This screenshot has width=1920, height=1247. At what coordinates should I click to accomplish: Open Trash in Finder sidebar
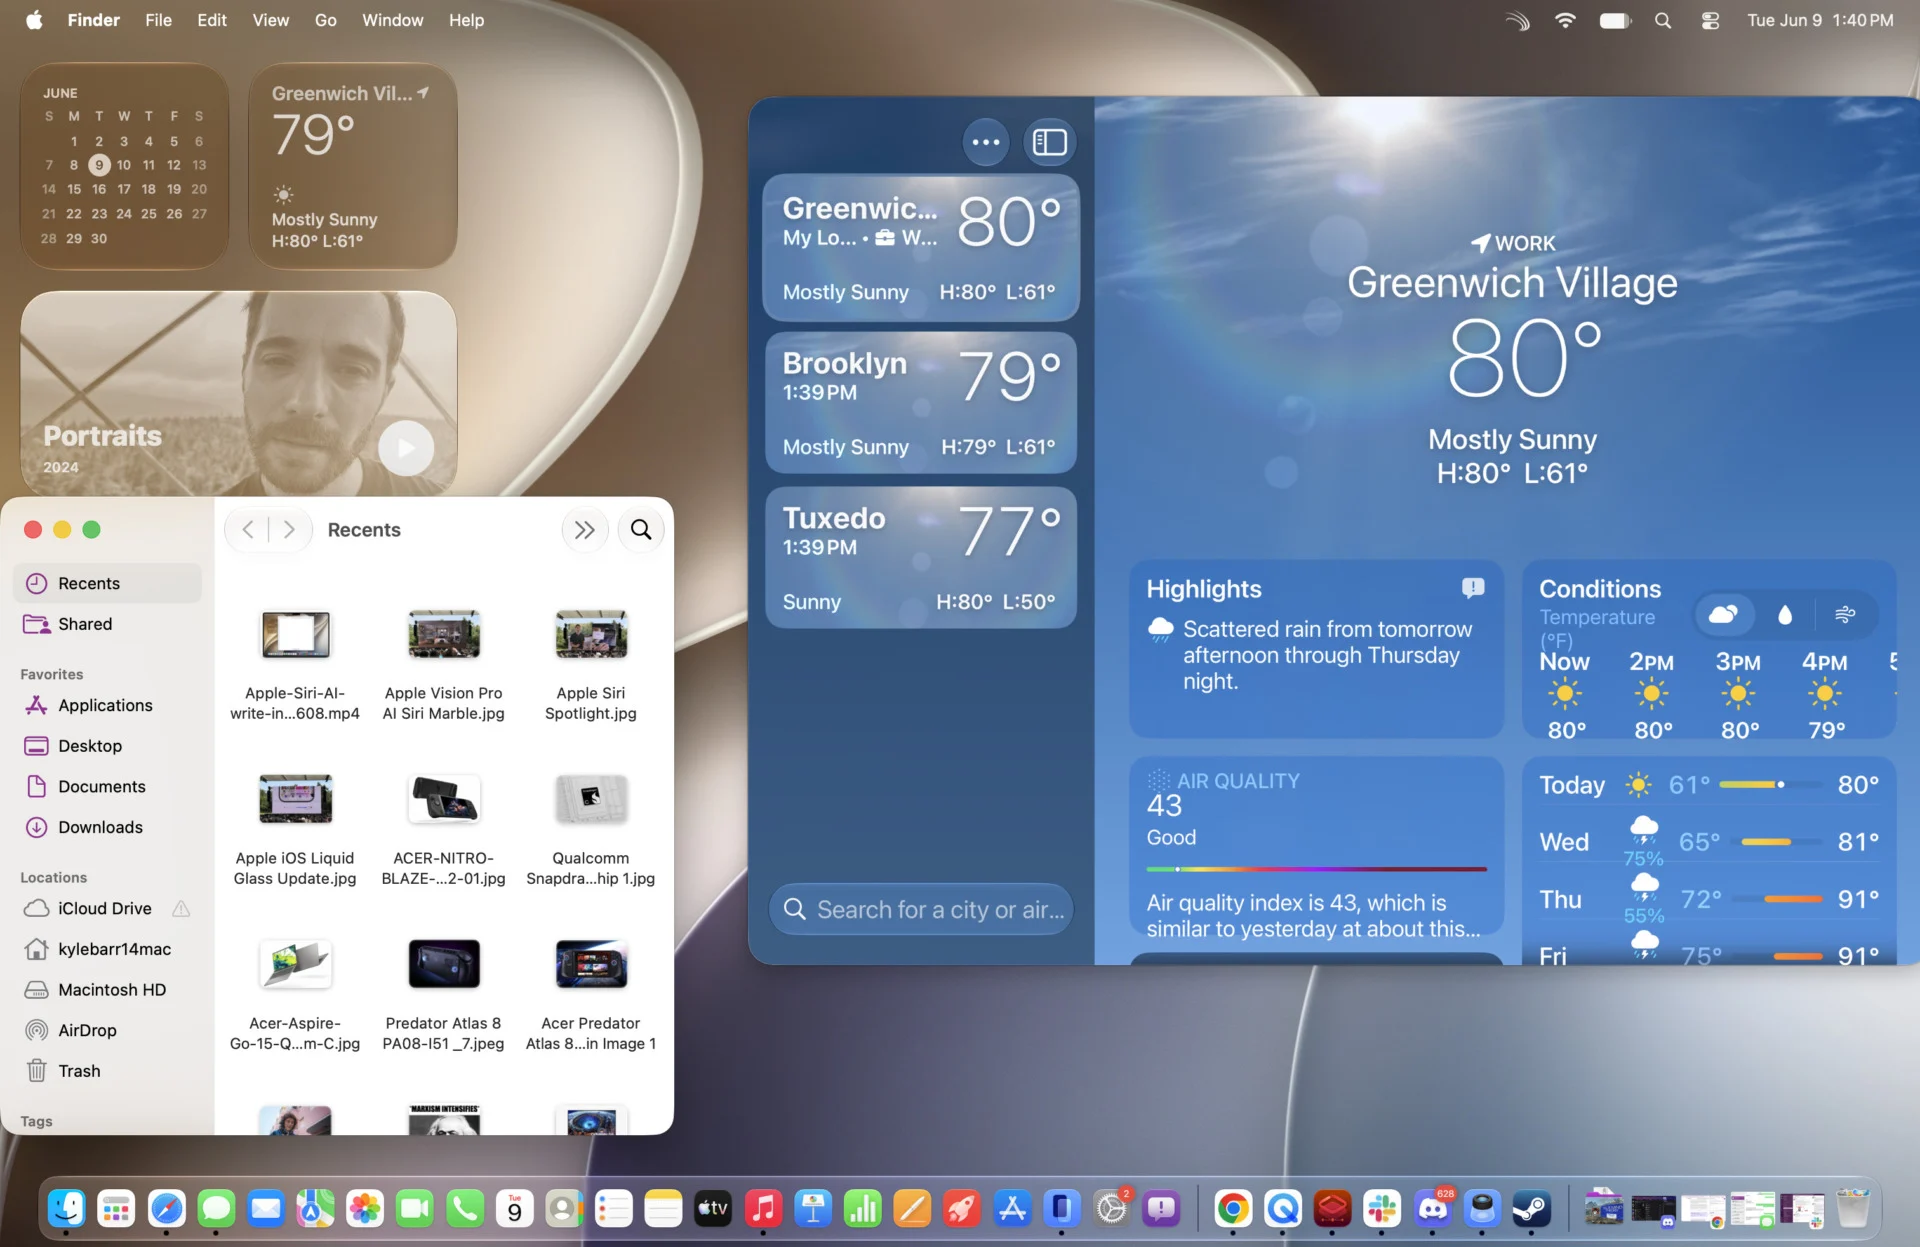point(107,1071)
